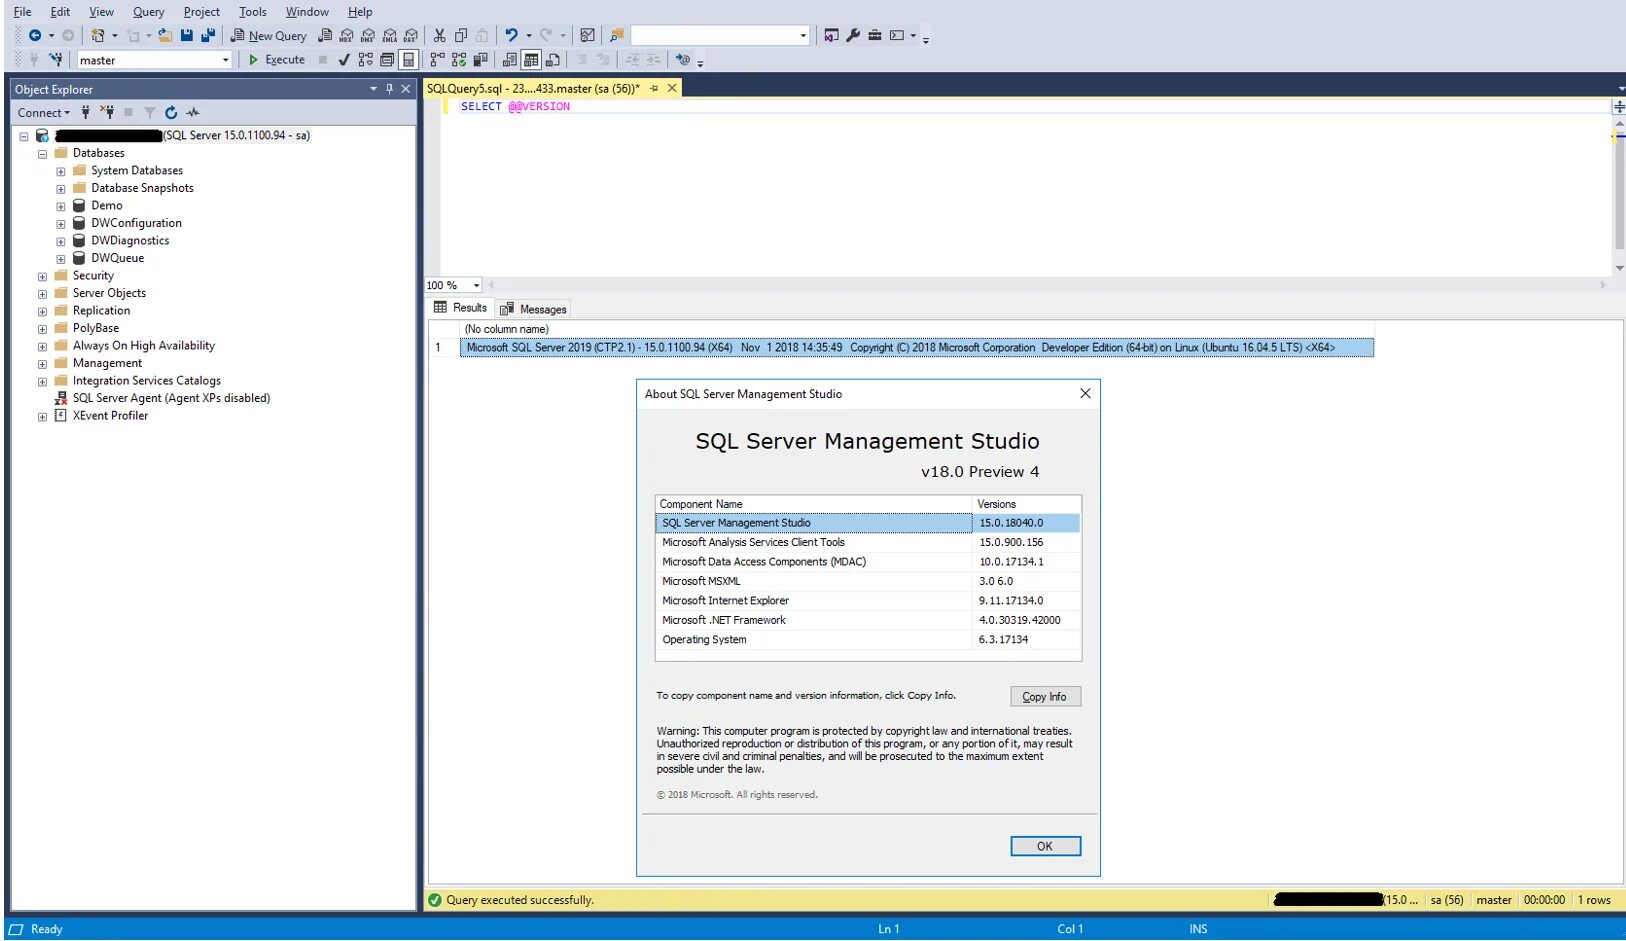
Task: Select the DWConfiguration database
Action: [136, 223]
